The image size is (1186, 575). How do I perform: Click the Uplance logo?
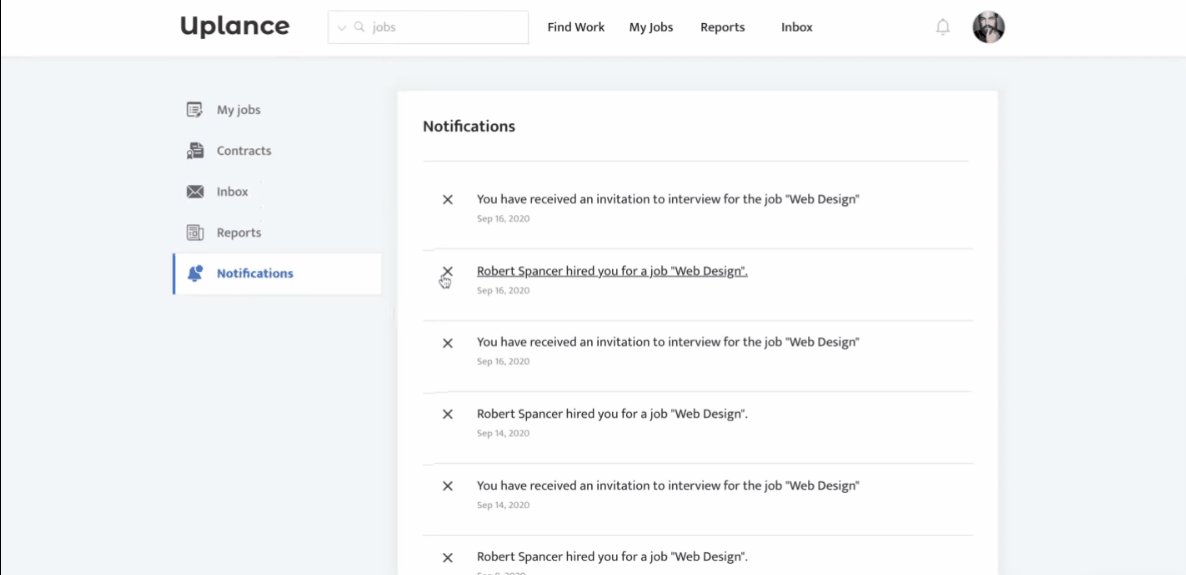[x=235, y=27]
